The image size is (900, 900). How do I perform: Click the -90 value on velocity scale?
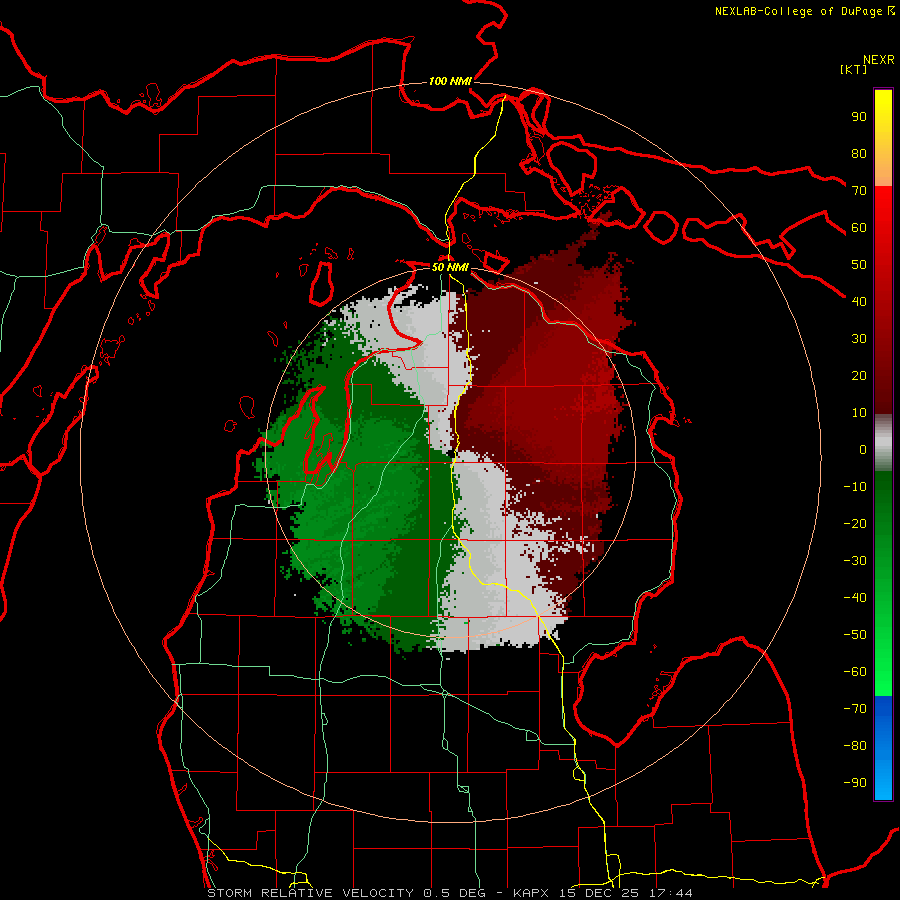(855, 782)
